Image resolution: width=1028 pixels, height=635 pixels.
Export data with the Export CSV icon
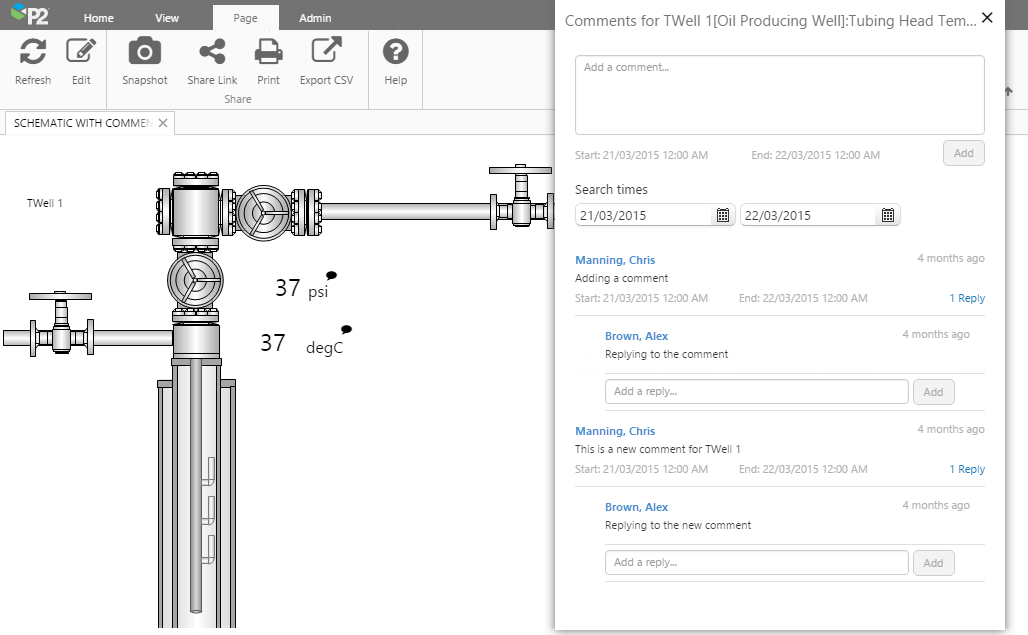tap(327, 52)
